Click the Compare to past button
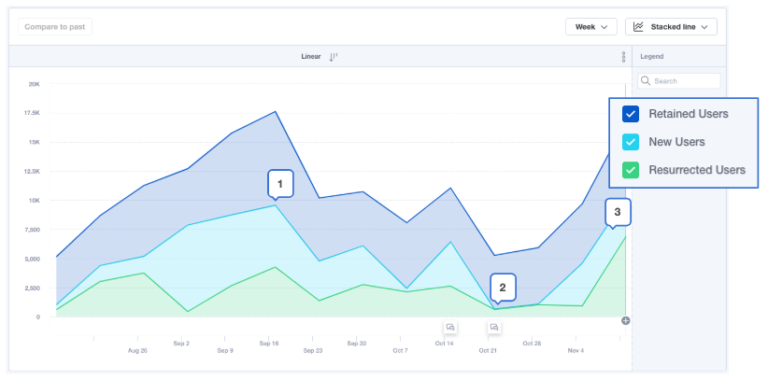Image resolution: width=768 pixels, height=380 pixels. point(55,27)
